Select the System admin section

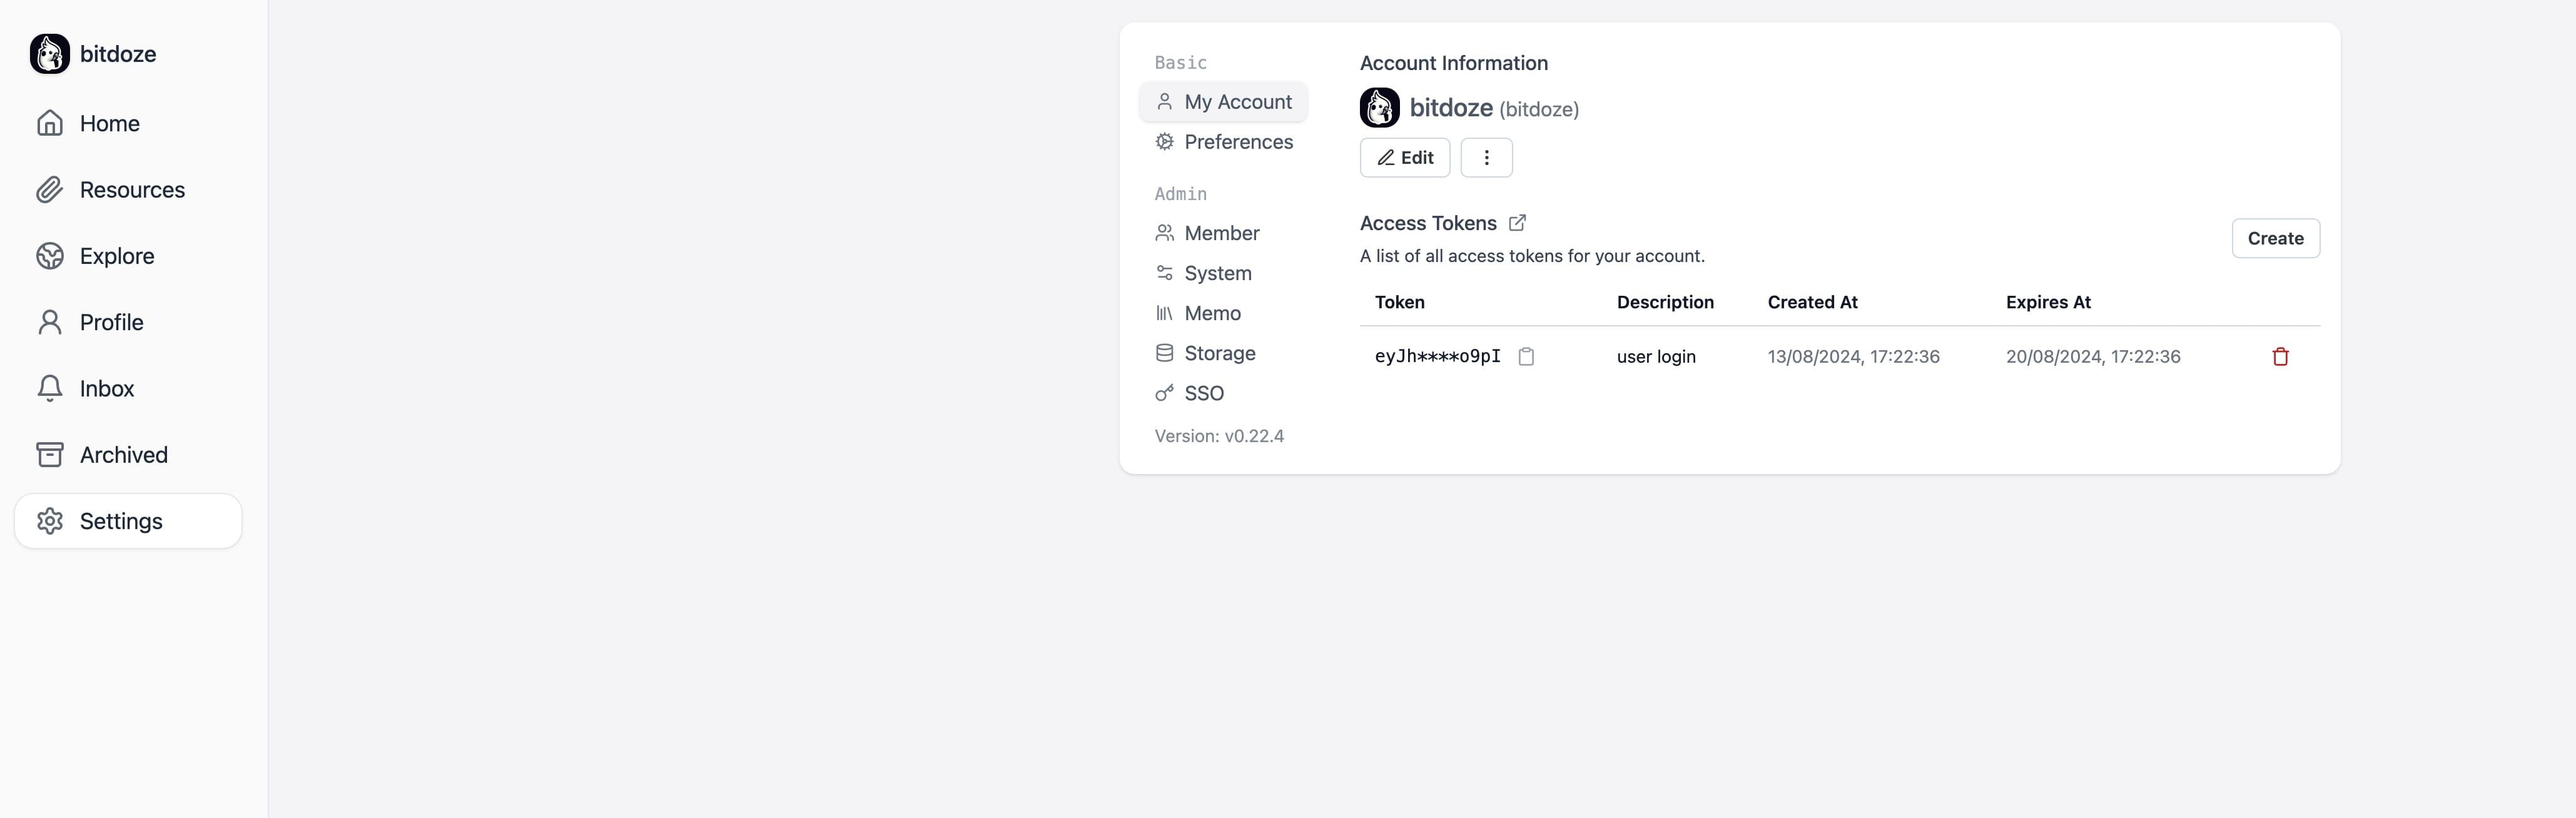click(1217, 273)
